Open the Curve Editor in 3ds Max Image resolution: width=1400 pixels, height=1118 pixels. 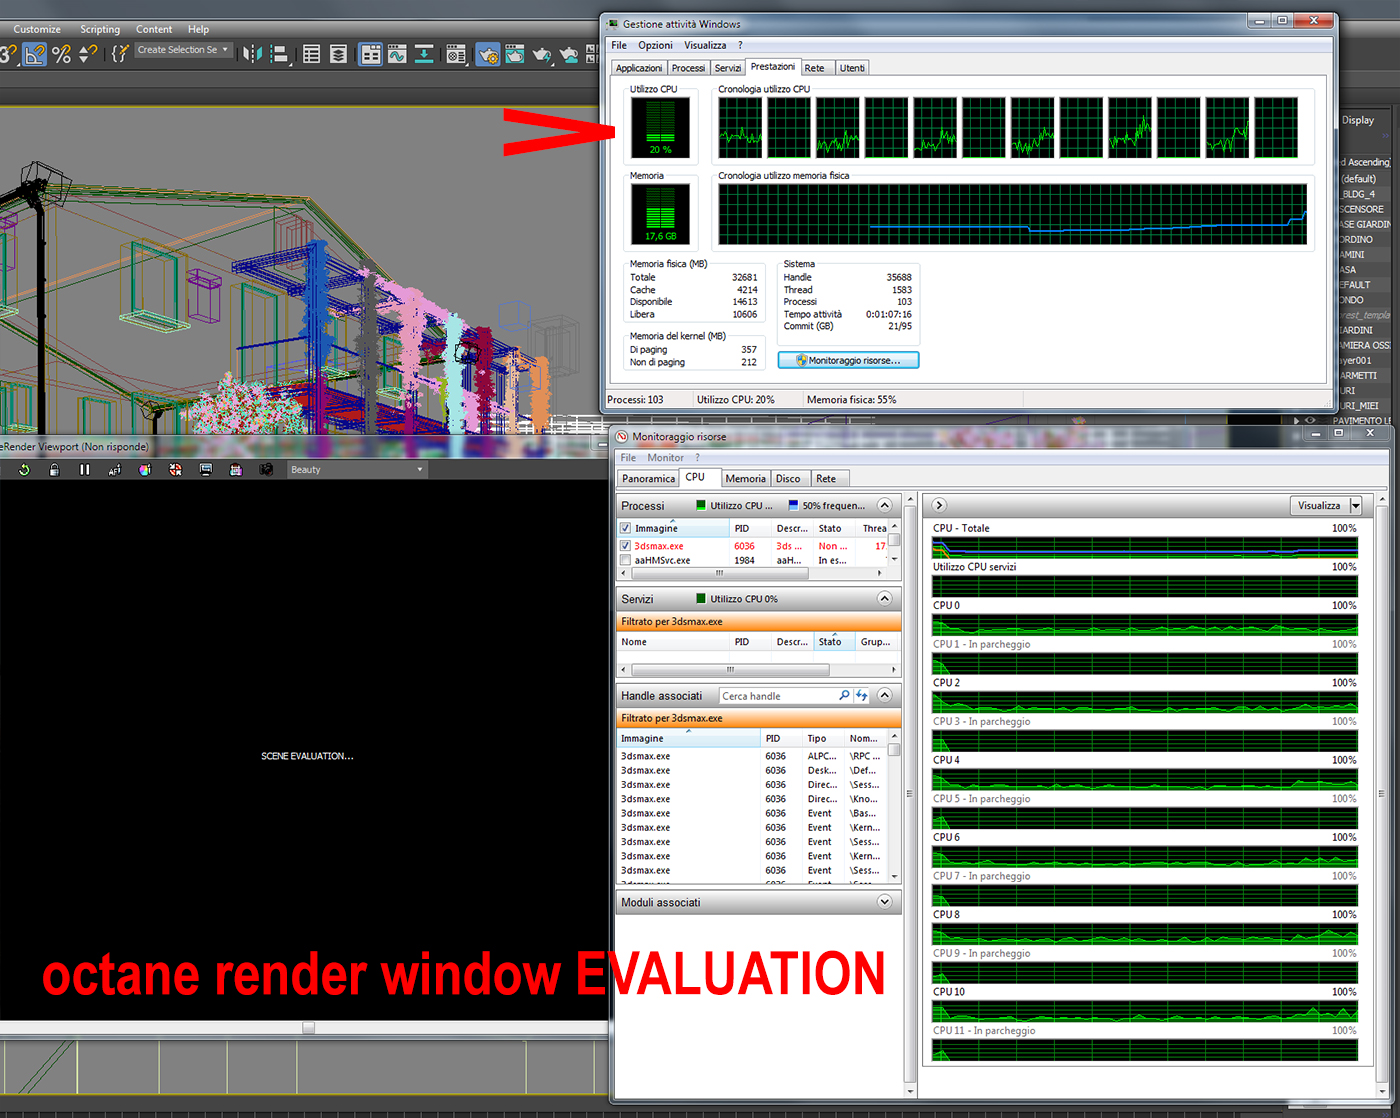(x=397, y=54)
